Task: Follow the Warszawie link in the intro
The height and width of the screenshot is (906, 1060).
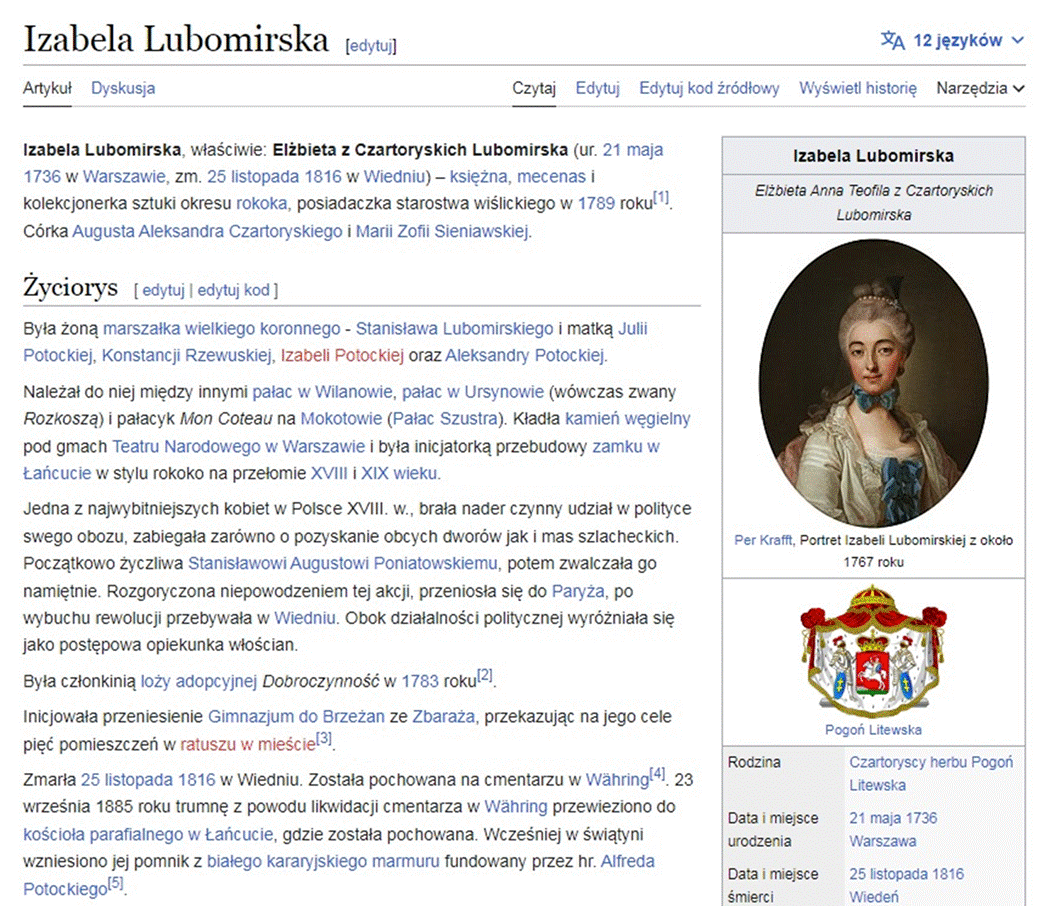Action: coord(124,177)
